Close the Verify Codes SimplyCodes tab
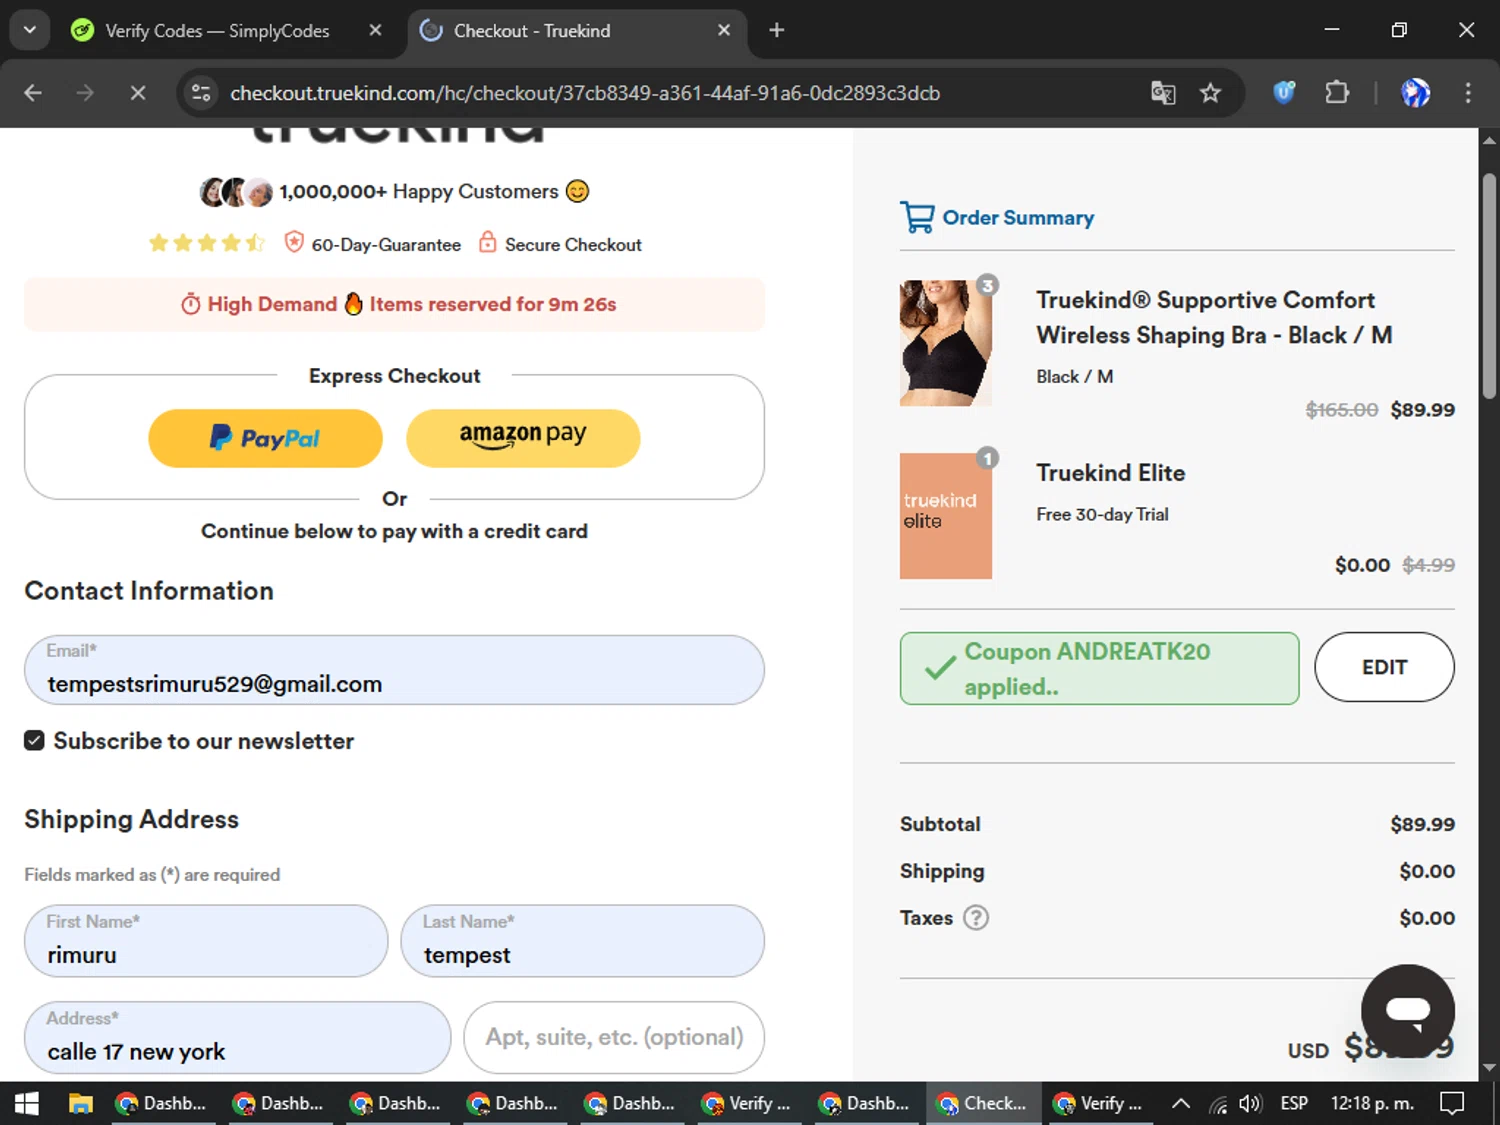Screen dimensions: 1500x1125 click(x=375, y=31)
